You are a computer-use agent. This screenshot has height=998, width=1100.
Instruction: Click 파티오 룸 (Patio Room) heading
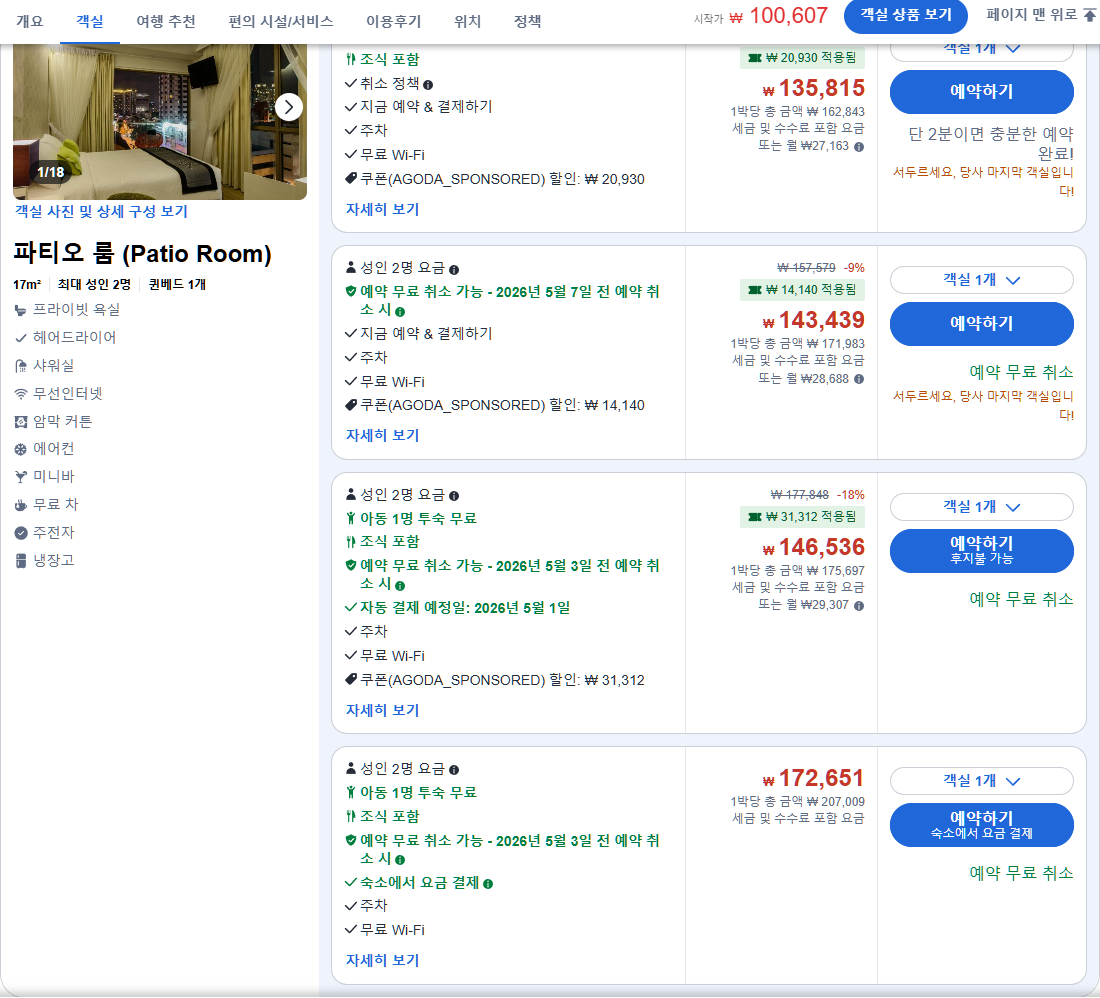click(x=142, y=253)
